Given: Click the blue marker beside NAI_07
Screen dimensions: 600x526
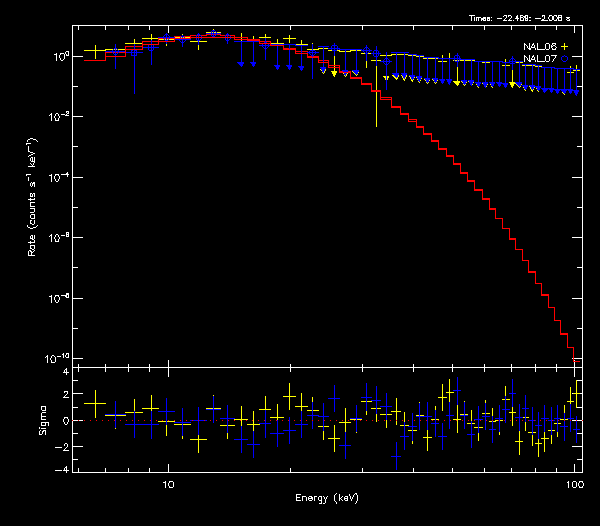Looking at the screenshot, I should tap(564, 59).
